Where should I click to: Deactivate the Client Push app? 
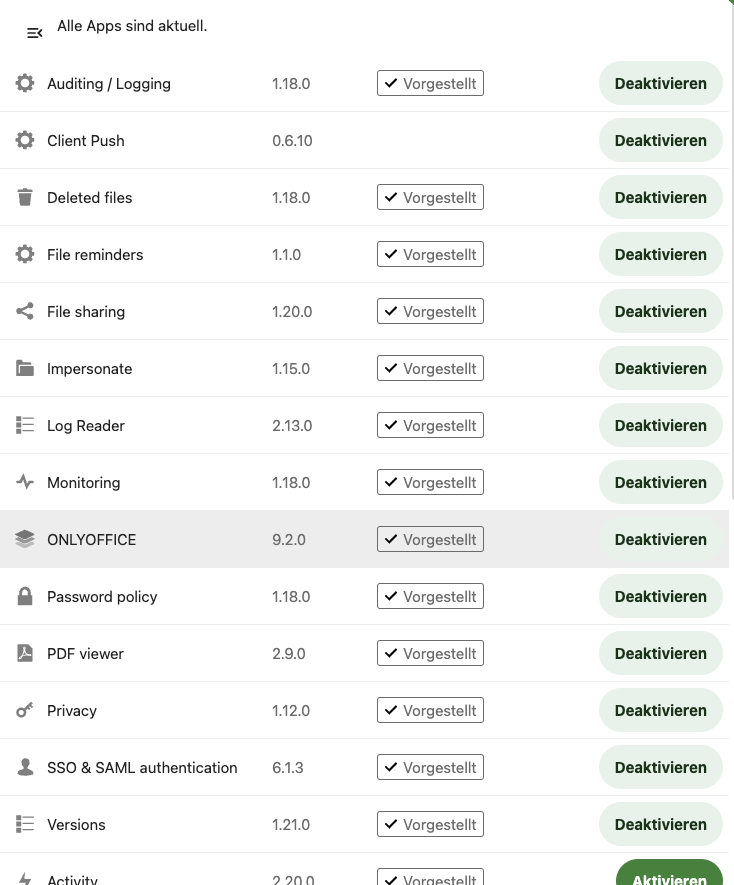coord(661,140)
